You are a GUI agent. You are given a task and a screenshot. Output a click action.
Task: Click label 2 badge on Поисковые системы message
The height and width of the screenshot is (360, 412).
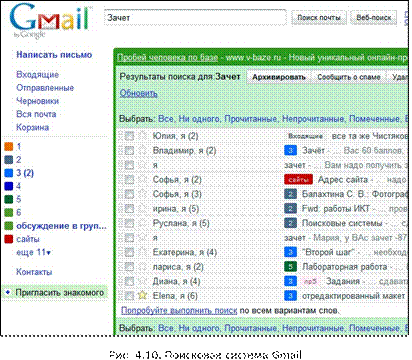[x=290, y=223]
